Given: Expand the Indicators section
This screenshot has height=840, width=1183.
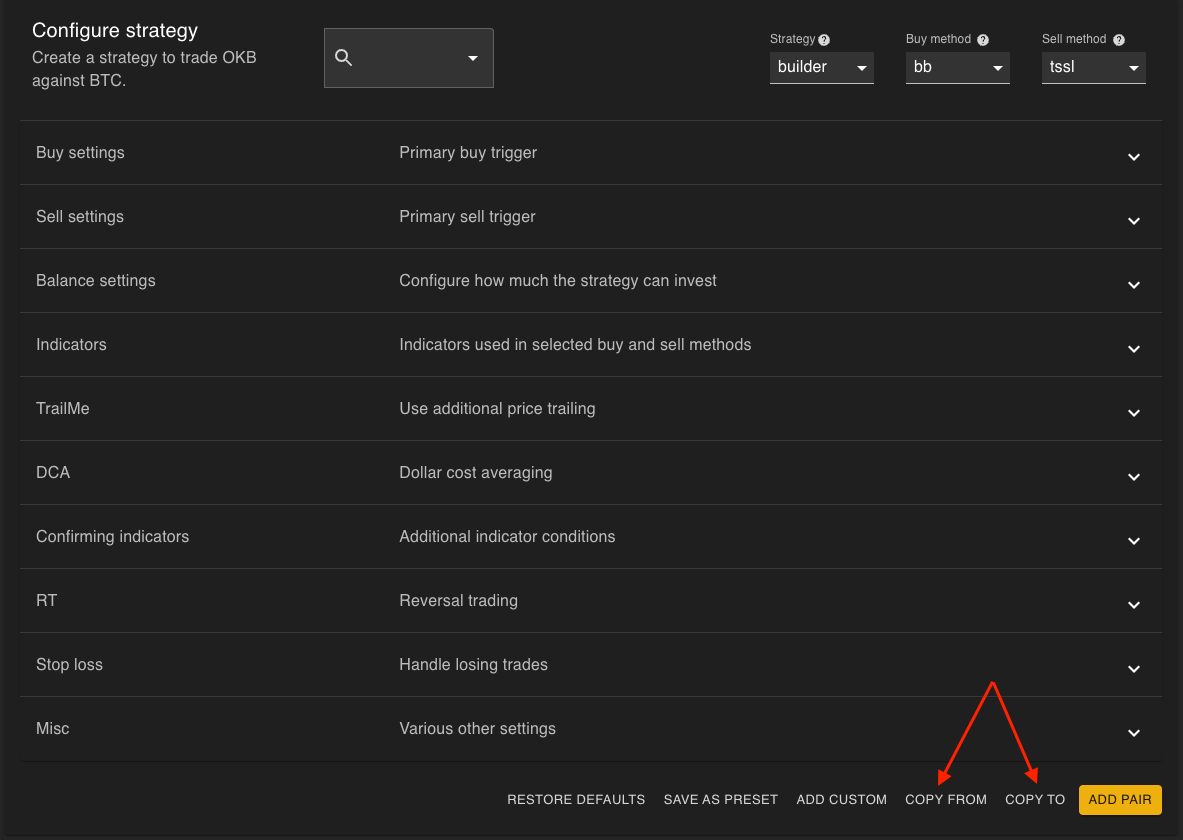Looking at the screenshot, I should [1133, 349].
